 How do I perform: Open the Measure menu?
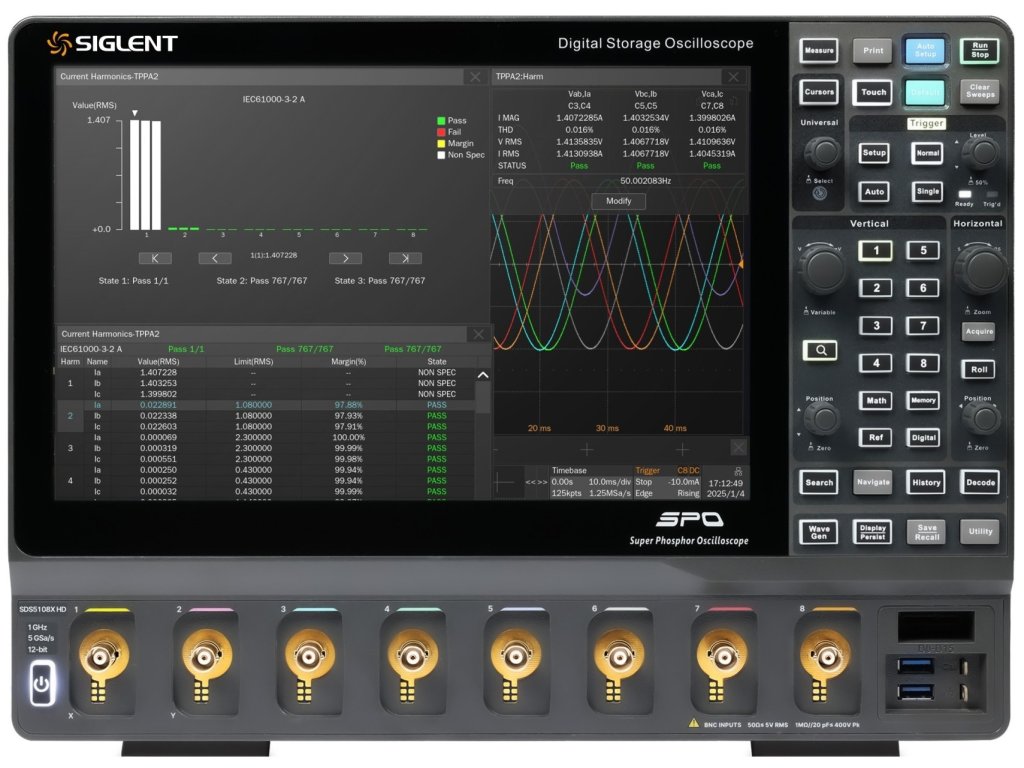(819, 50)
